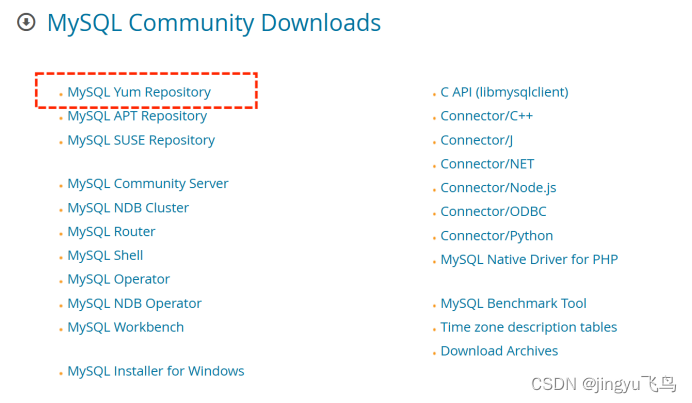Open the MySQL APT Repository link
Screen dimensions: 692x403
[x=137, y=116]
